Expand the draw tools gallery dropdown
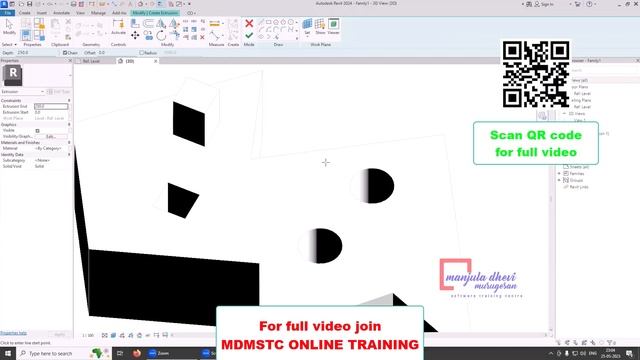 297,38
